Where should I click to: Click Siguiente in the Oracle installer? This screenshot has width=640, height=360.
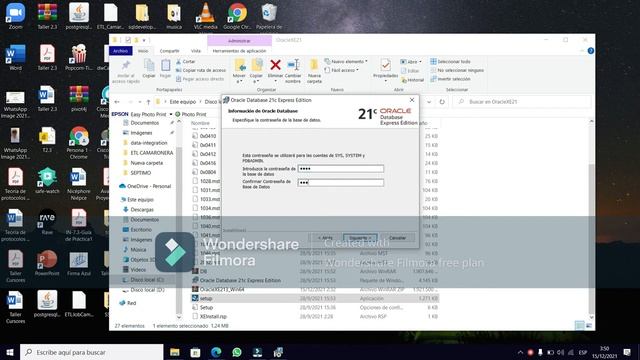360,238
